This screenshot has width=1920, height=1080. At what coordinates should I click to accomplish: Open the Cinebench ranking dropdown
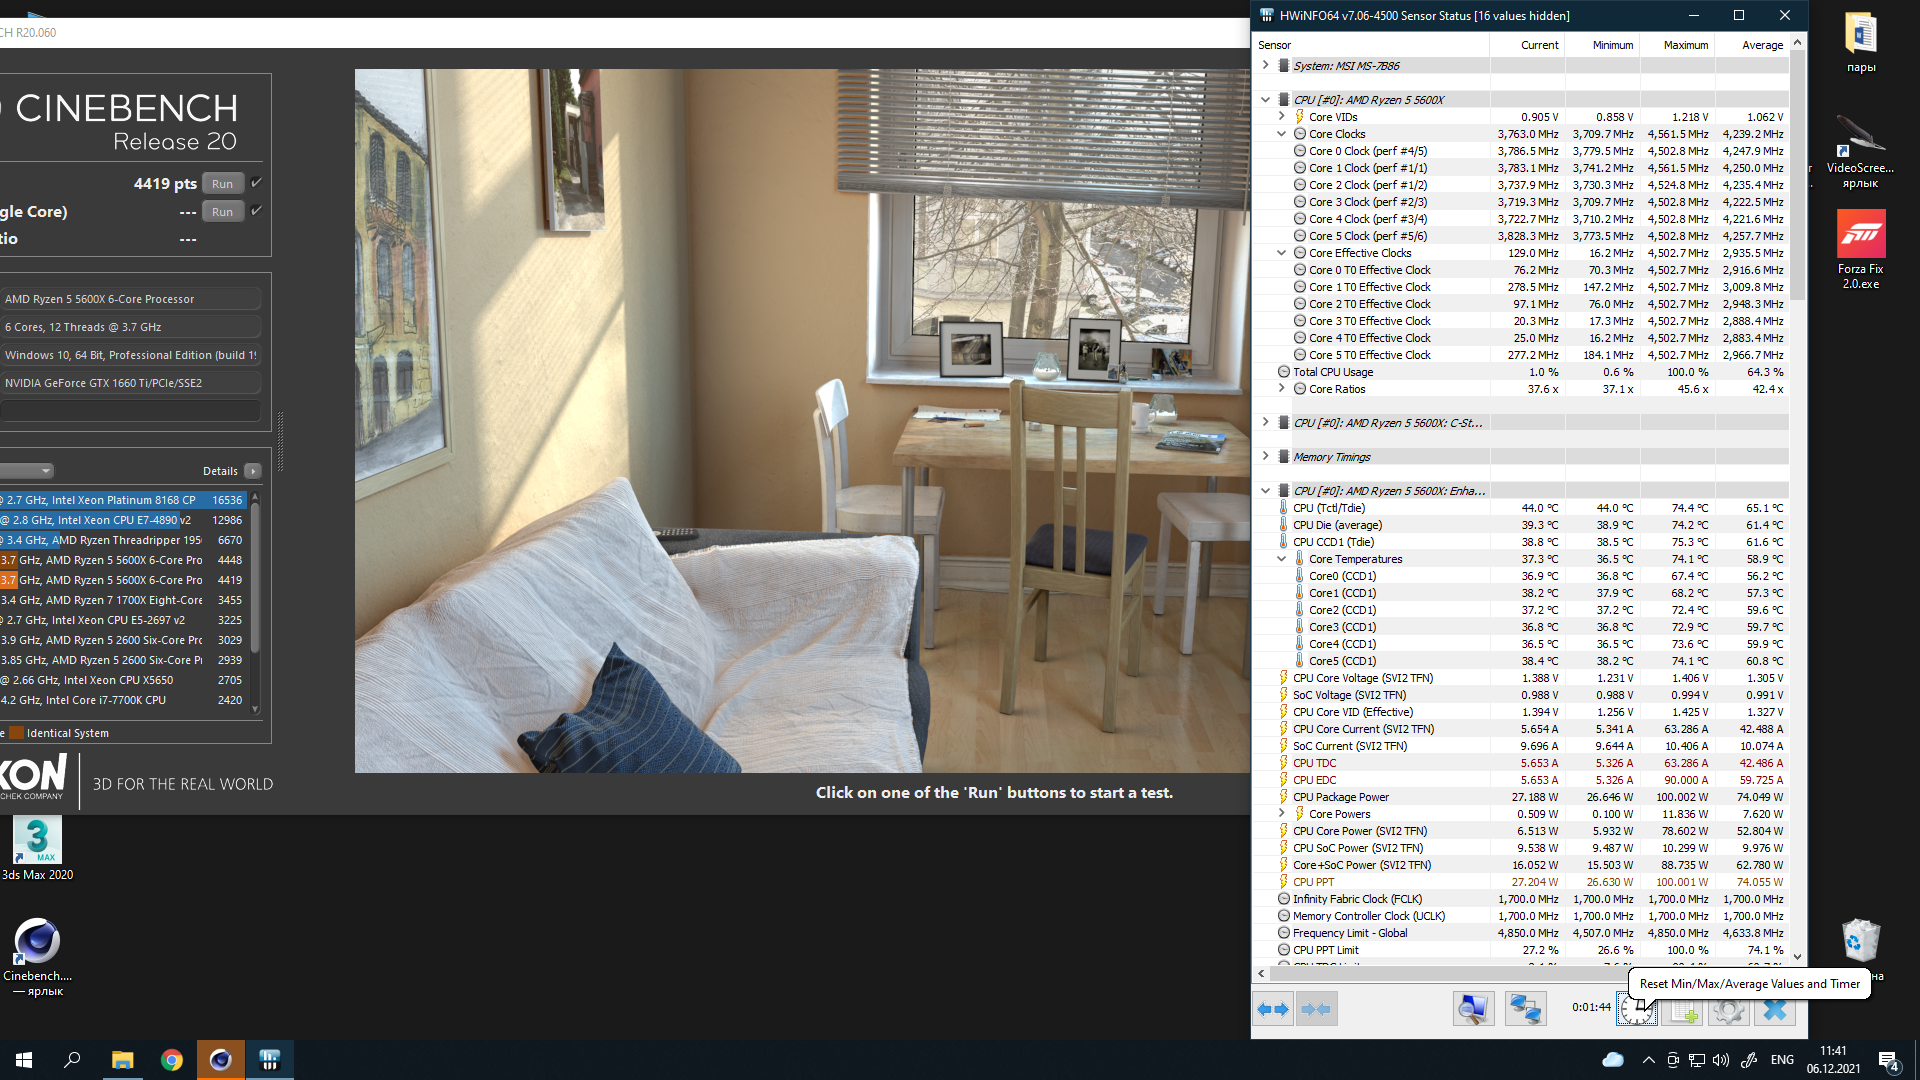[45, 471]
